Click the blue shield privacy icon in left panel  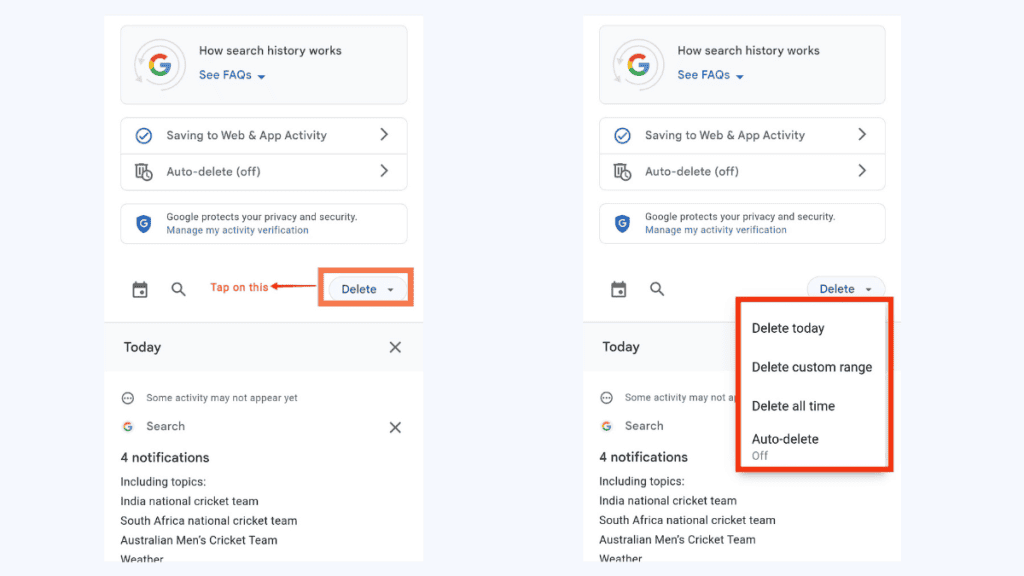143,224
